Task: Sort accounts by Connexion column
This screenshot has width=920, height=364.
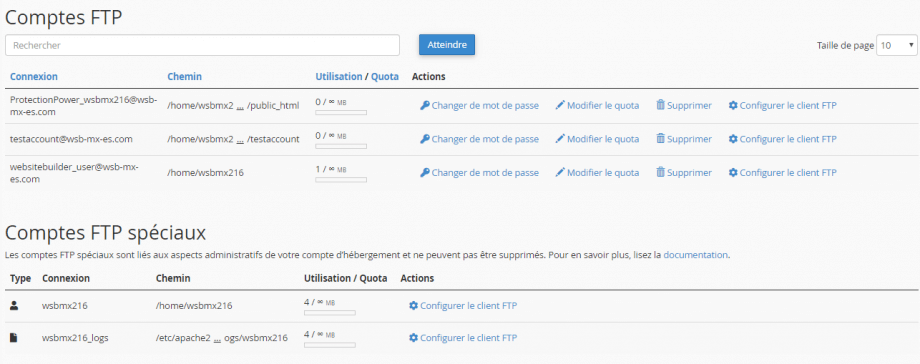Action: coord(34,76)
